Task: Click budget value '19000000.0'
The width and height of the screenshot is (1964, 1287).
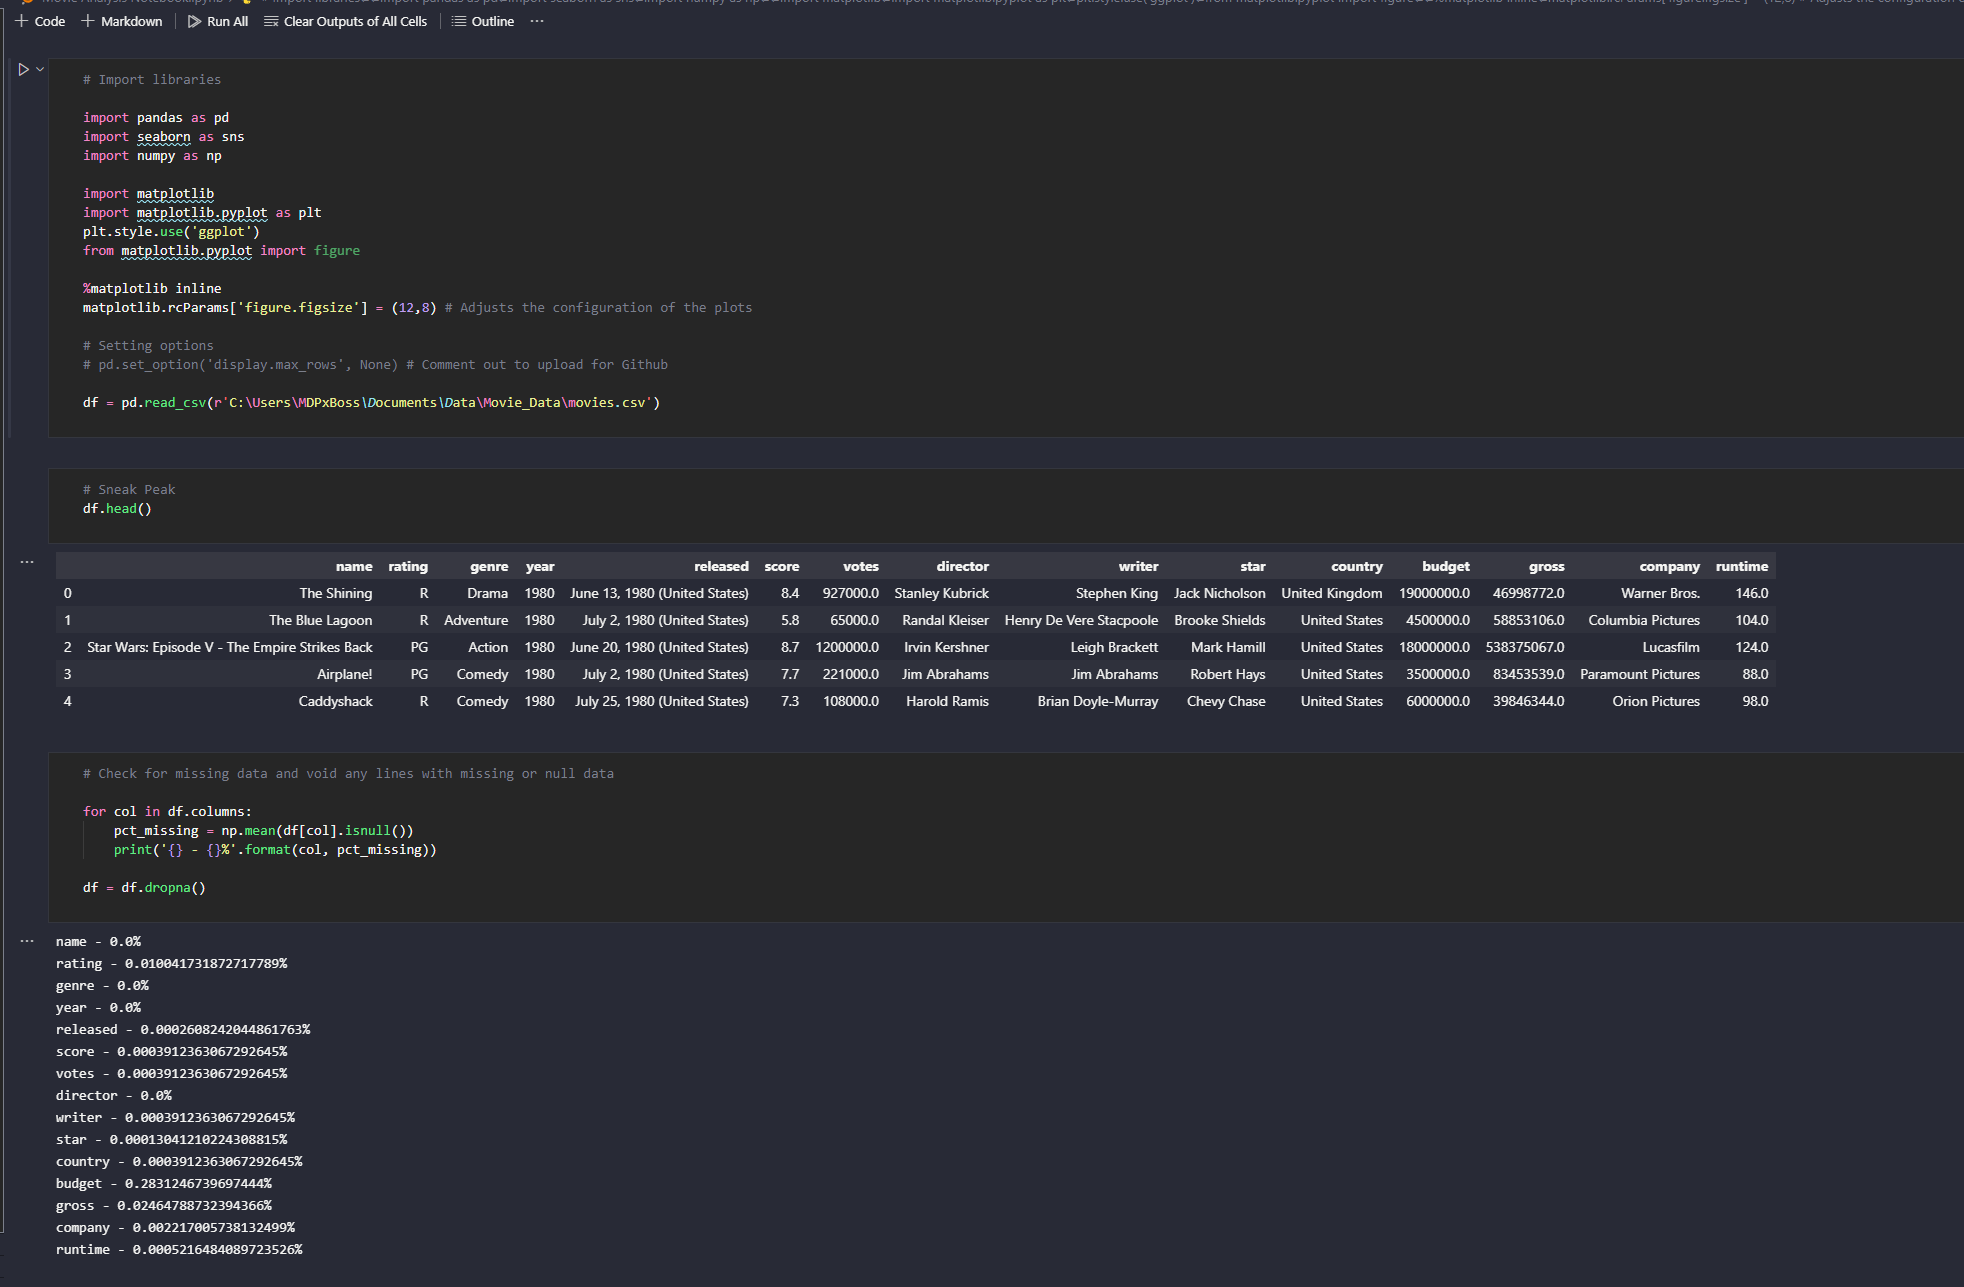Action: [1435, 593]
